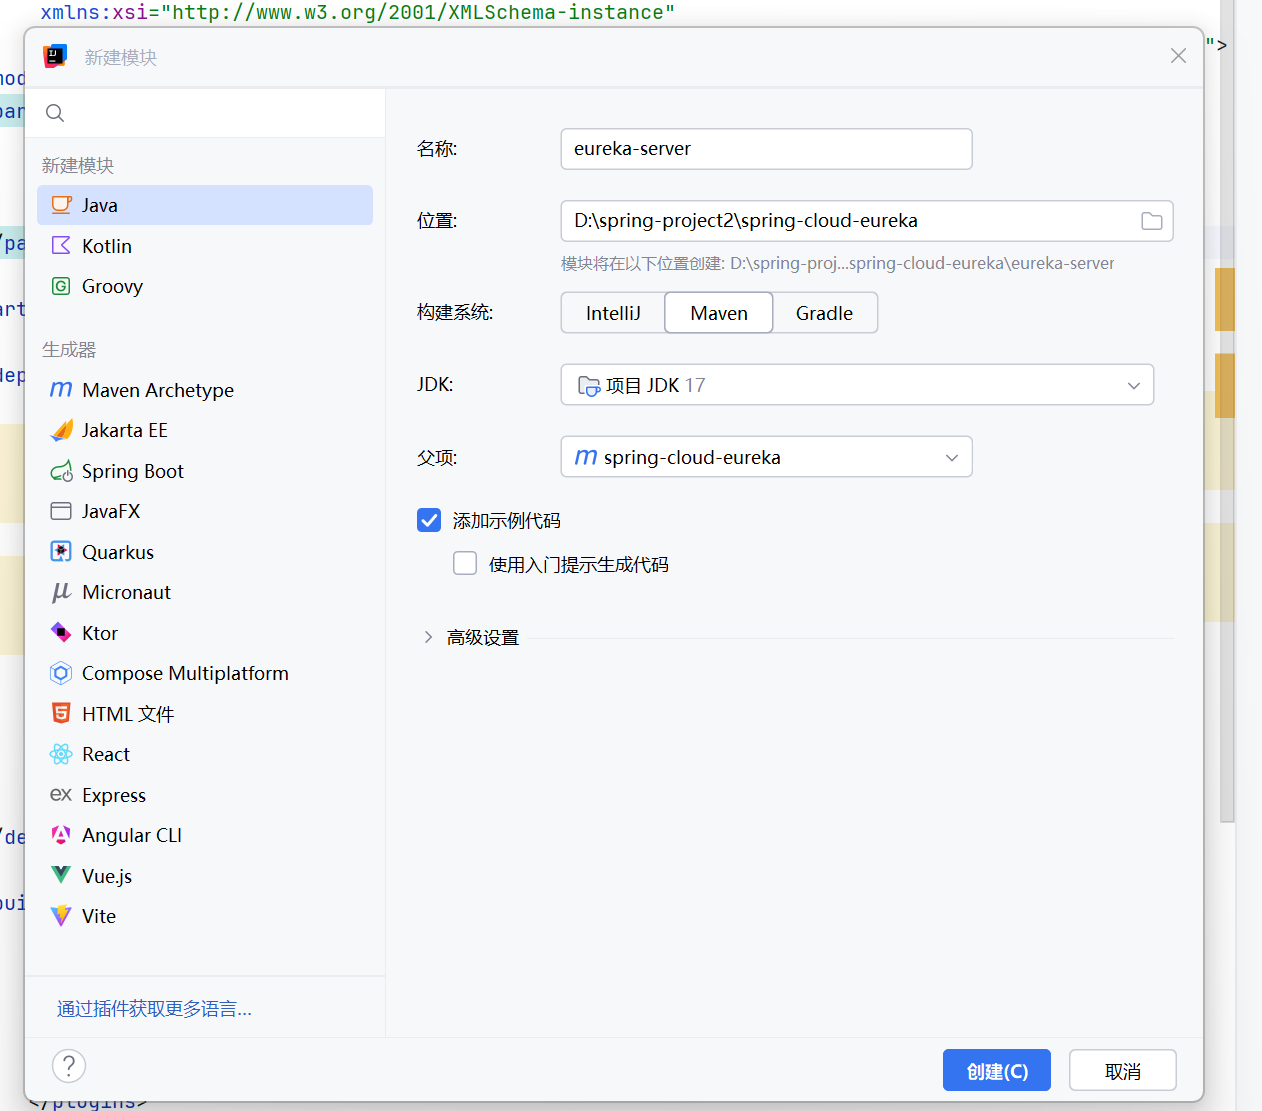Image resolution: width=1262 pixels, height=1111 pixels.
Task: Click 取消 button
Action: coord(1123,1071)
